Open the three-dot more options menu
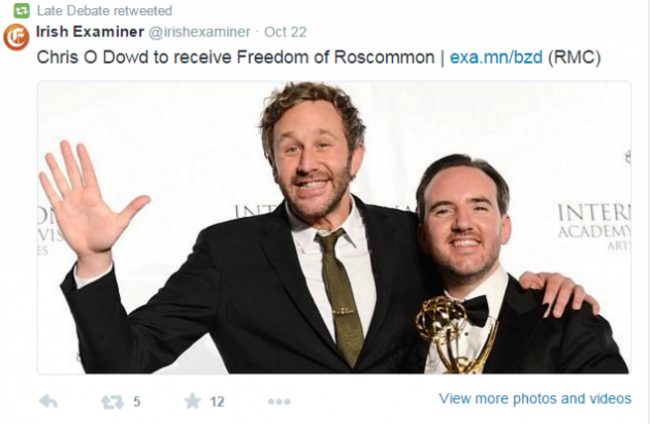Screen dimensions: 650x424 279,402
